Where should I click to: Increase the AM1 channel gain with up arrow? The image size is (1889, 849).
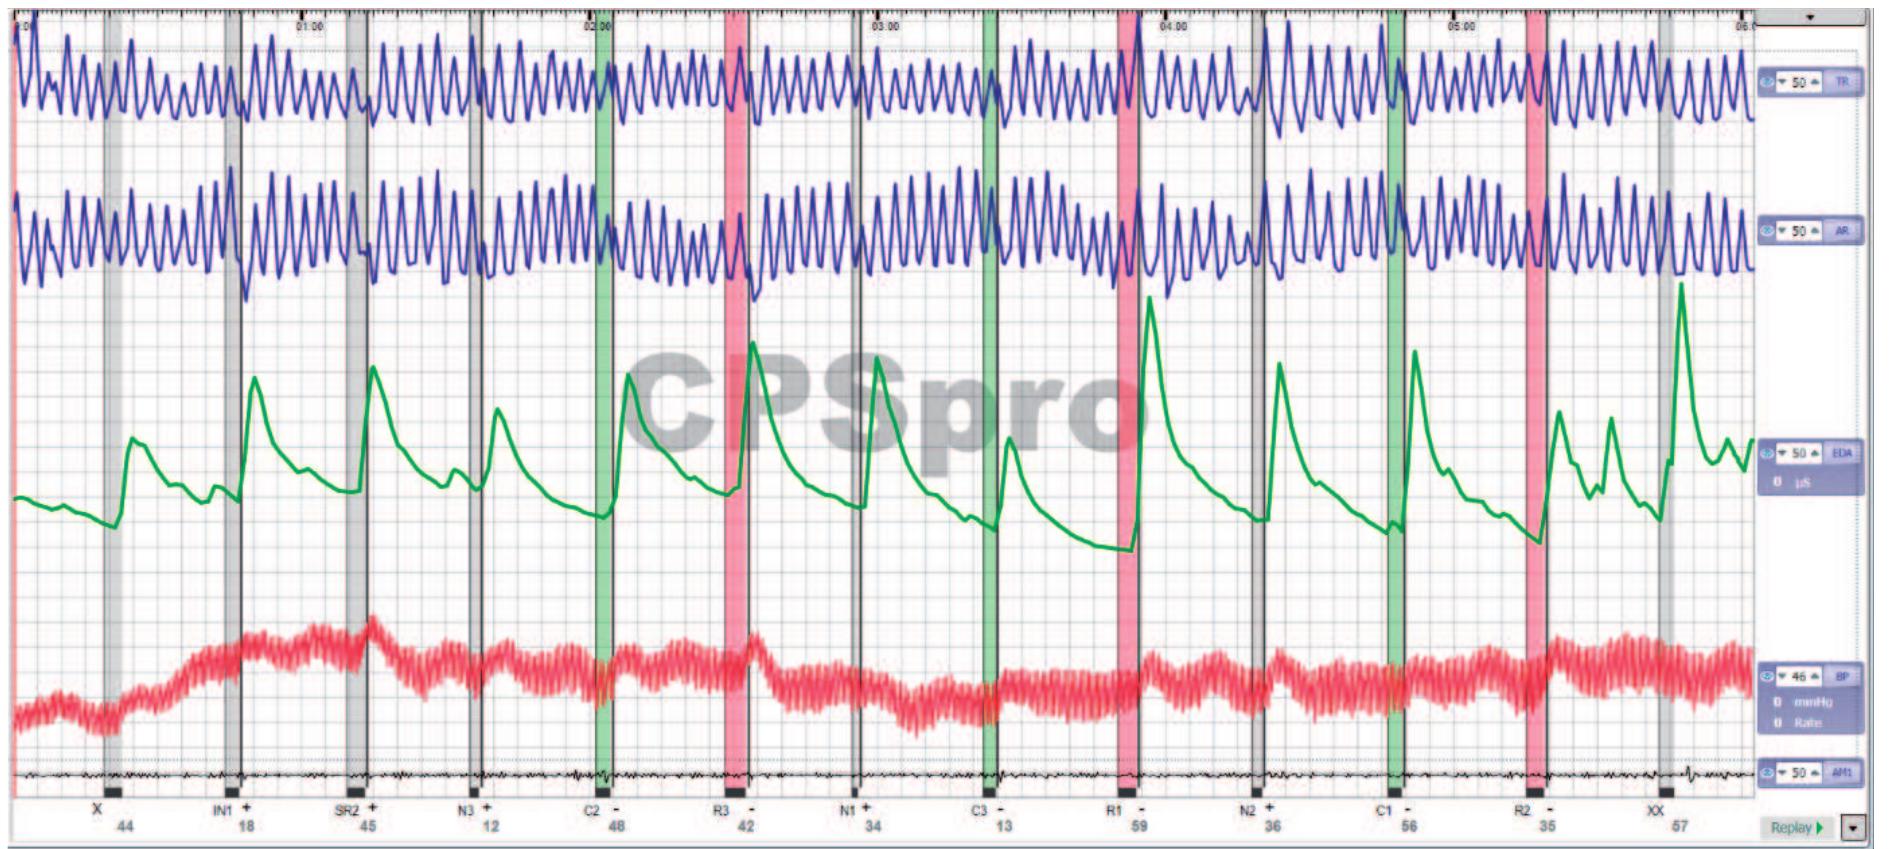1815,773
